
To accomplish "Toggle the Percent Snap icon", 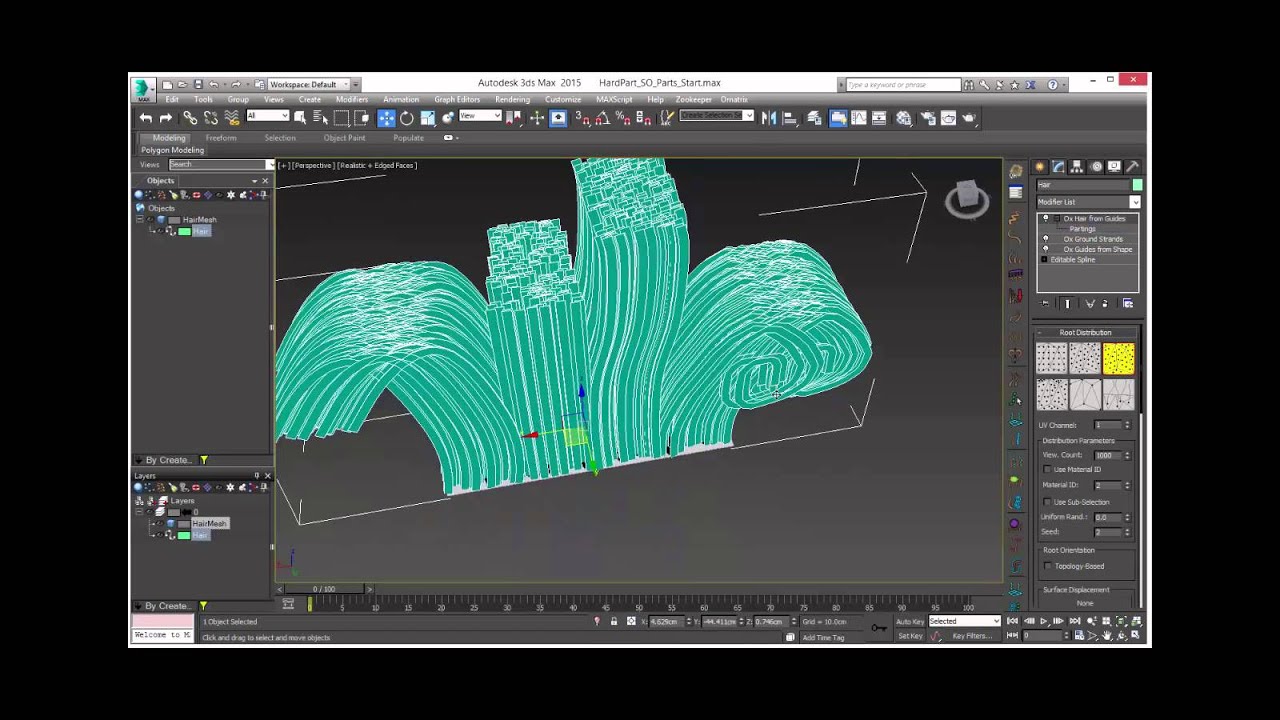I will tap(622, 118).
